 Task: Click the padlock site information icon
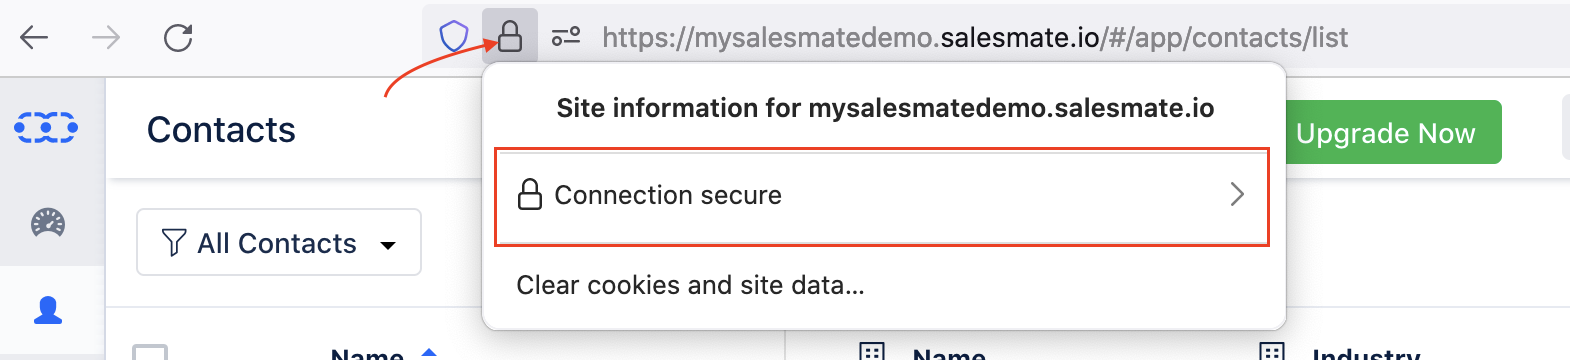(510, 37)
